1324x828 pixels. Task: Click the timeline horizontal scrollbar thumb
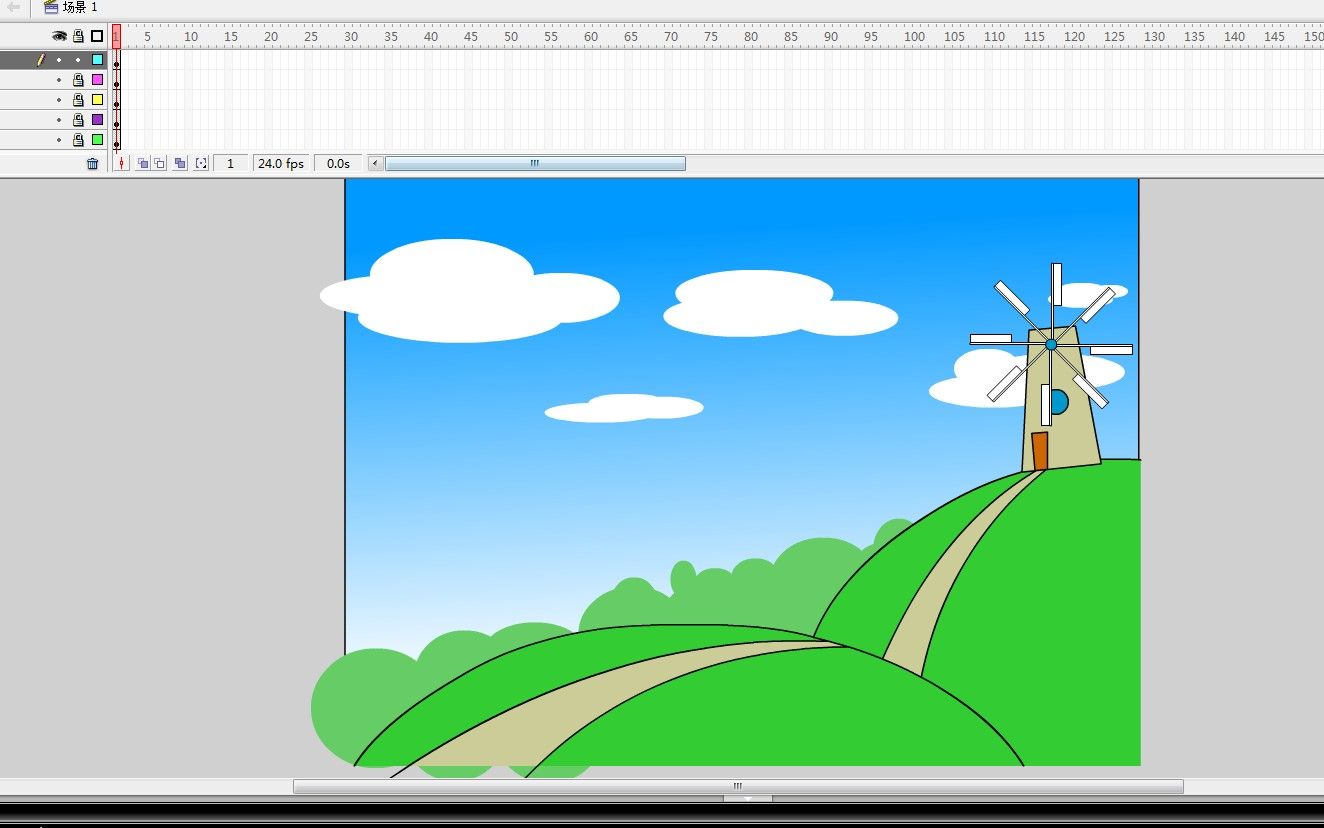click(535, 163)
